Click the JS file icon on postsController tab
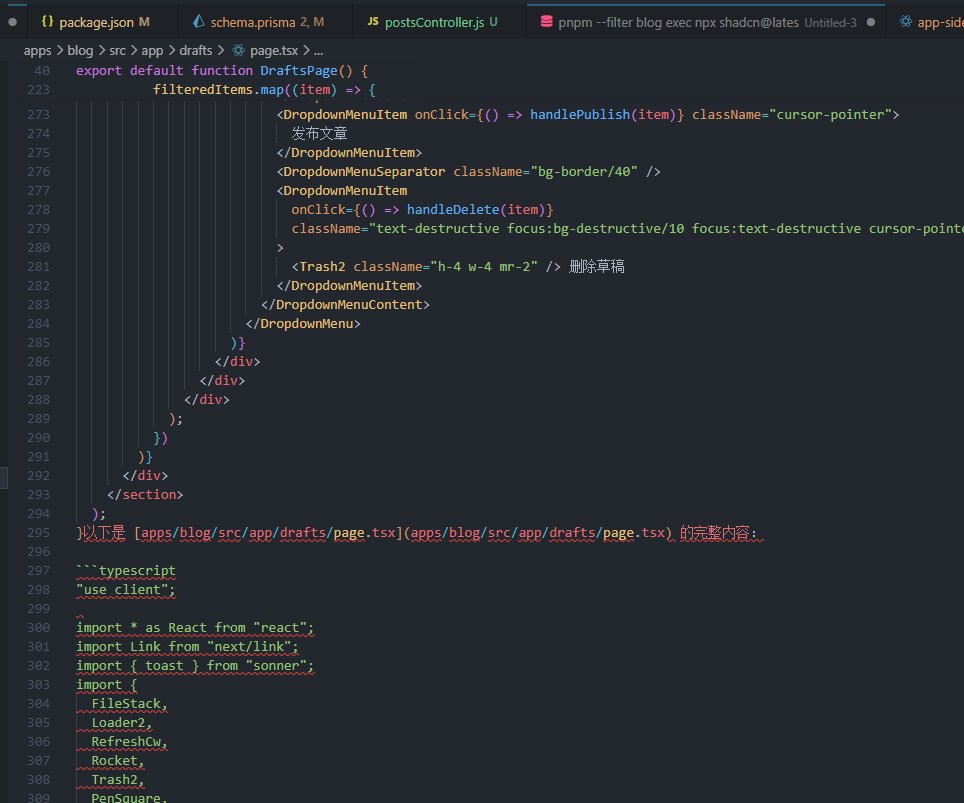 373,22
